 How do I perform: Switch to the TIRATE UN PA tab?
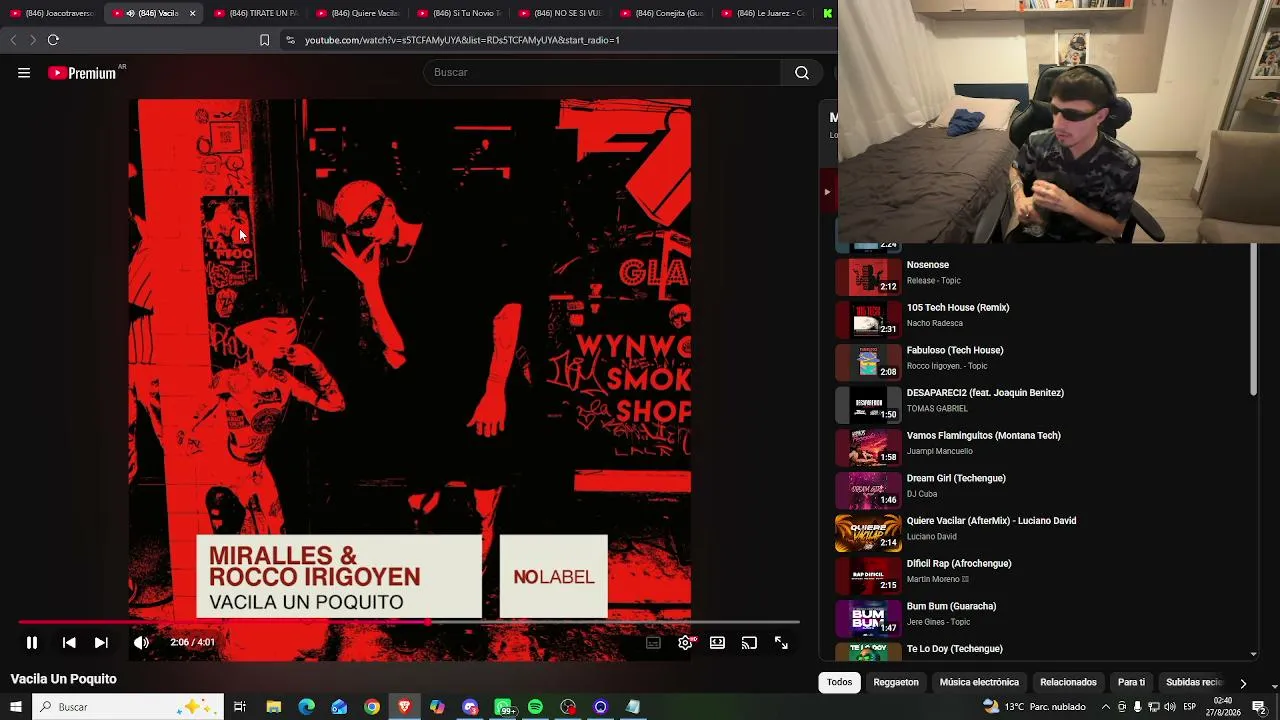tap(255, 13)
